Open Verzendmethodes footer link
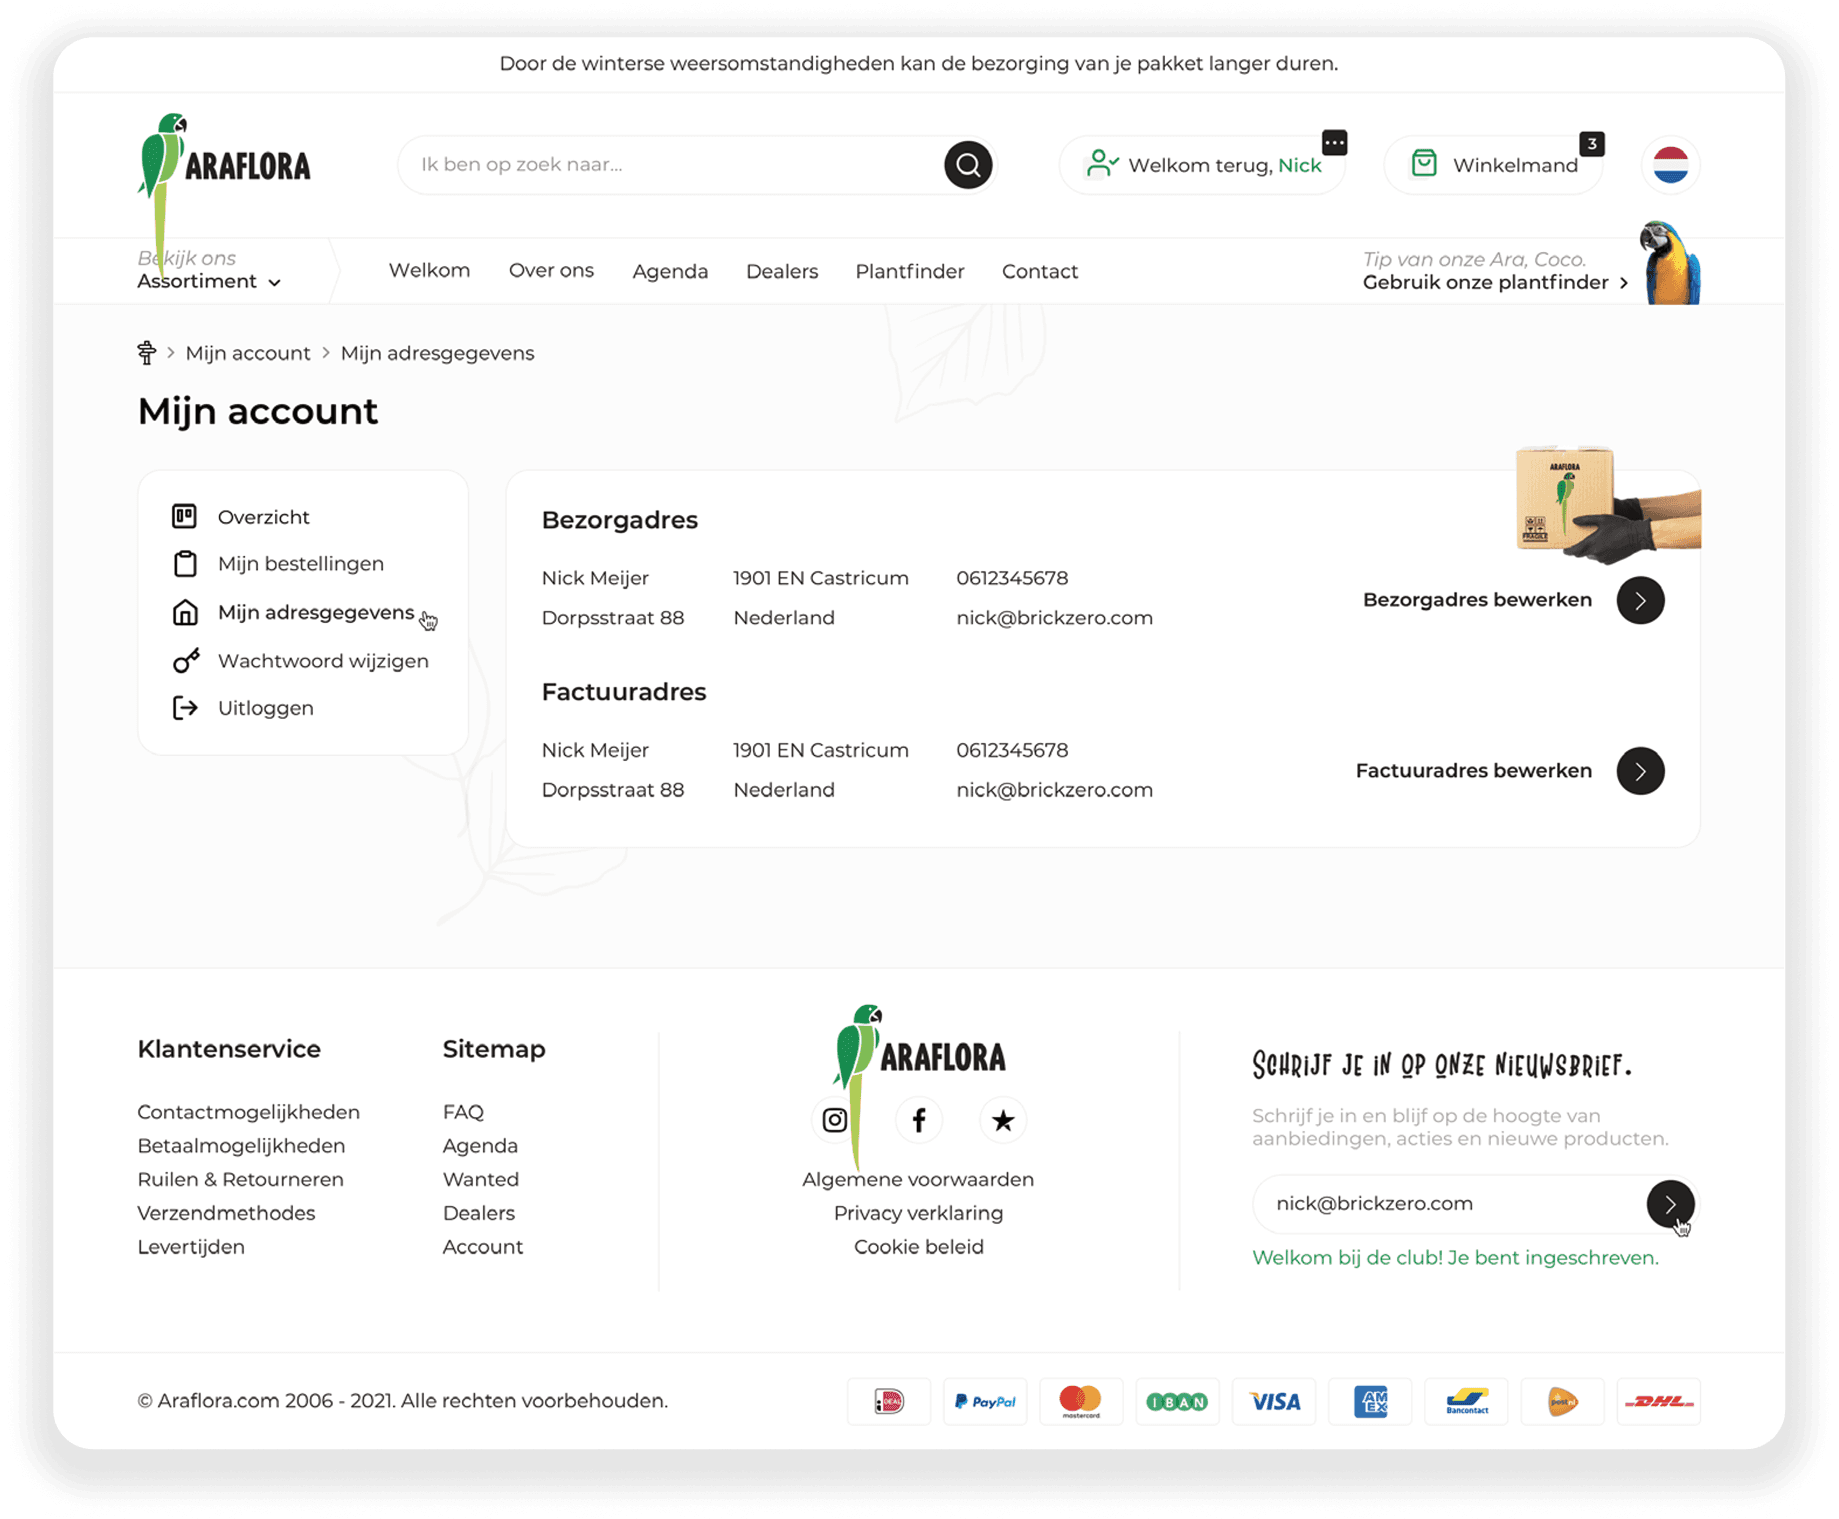This screenshot has width=1839, height=1519. click(x=226, y=1214)
